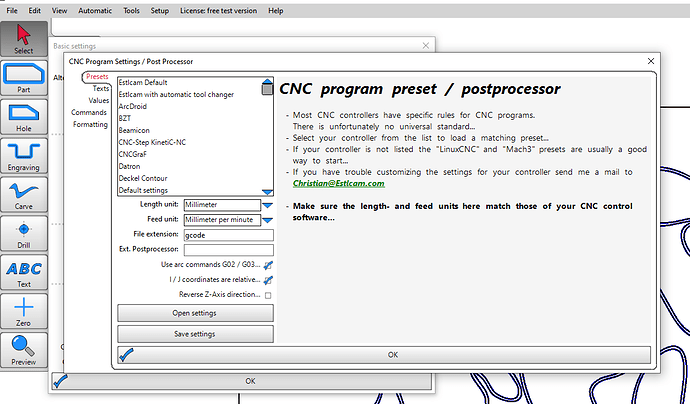The width and height of the screenshot is (690, 404).
Task: Click the Open settings button
Action: tap(195, 313)
